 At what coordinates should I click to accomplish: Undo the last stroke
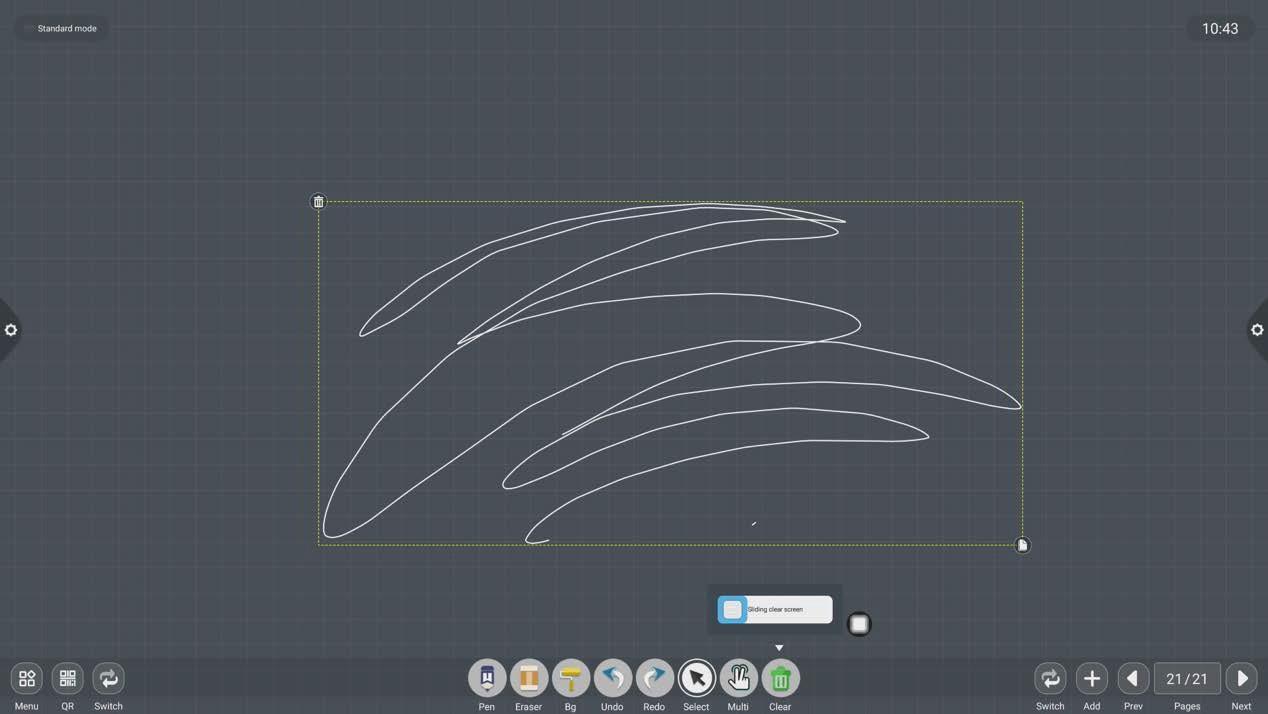click(613, 678)
